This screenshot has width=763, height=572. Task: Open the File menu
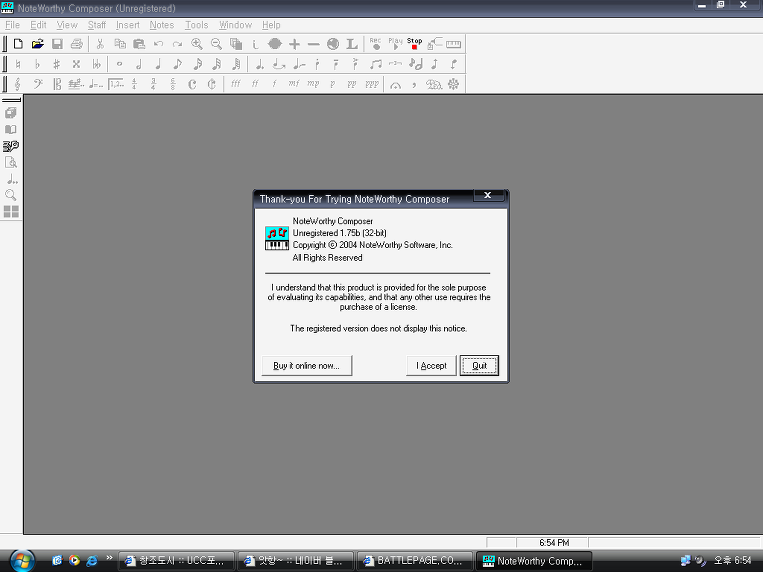pos(13,25)
